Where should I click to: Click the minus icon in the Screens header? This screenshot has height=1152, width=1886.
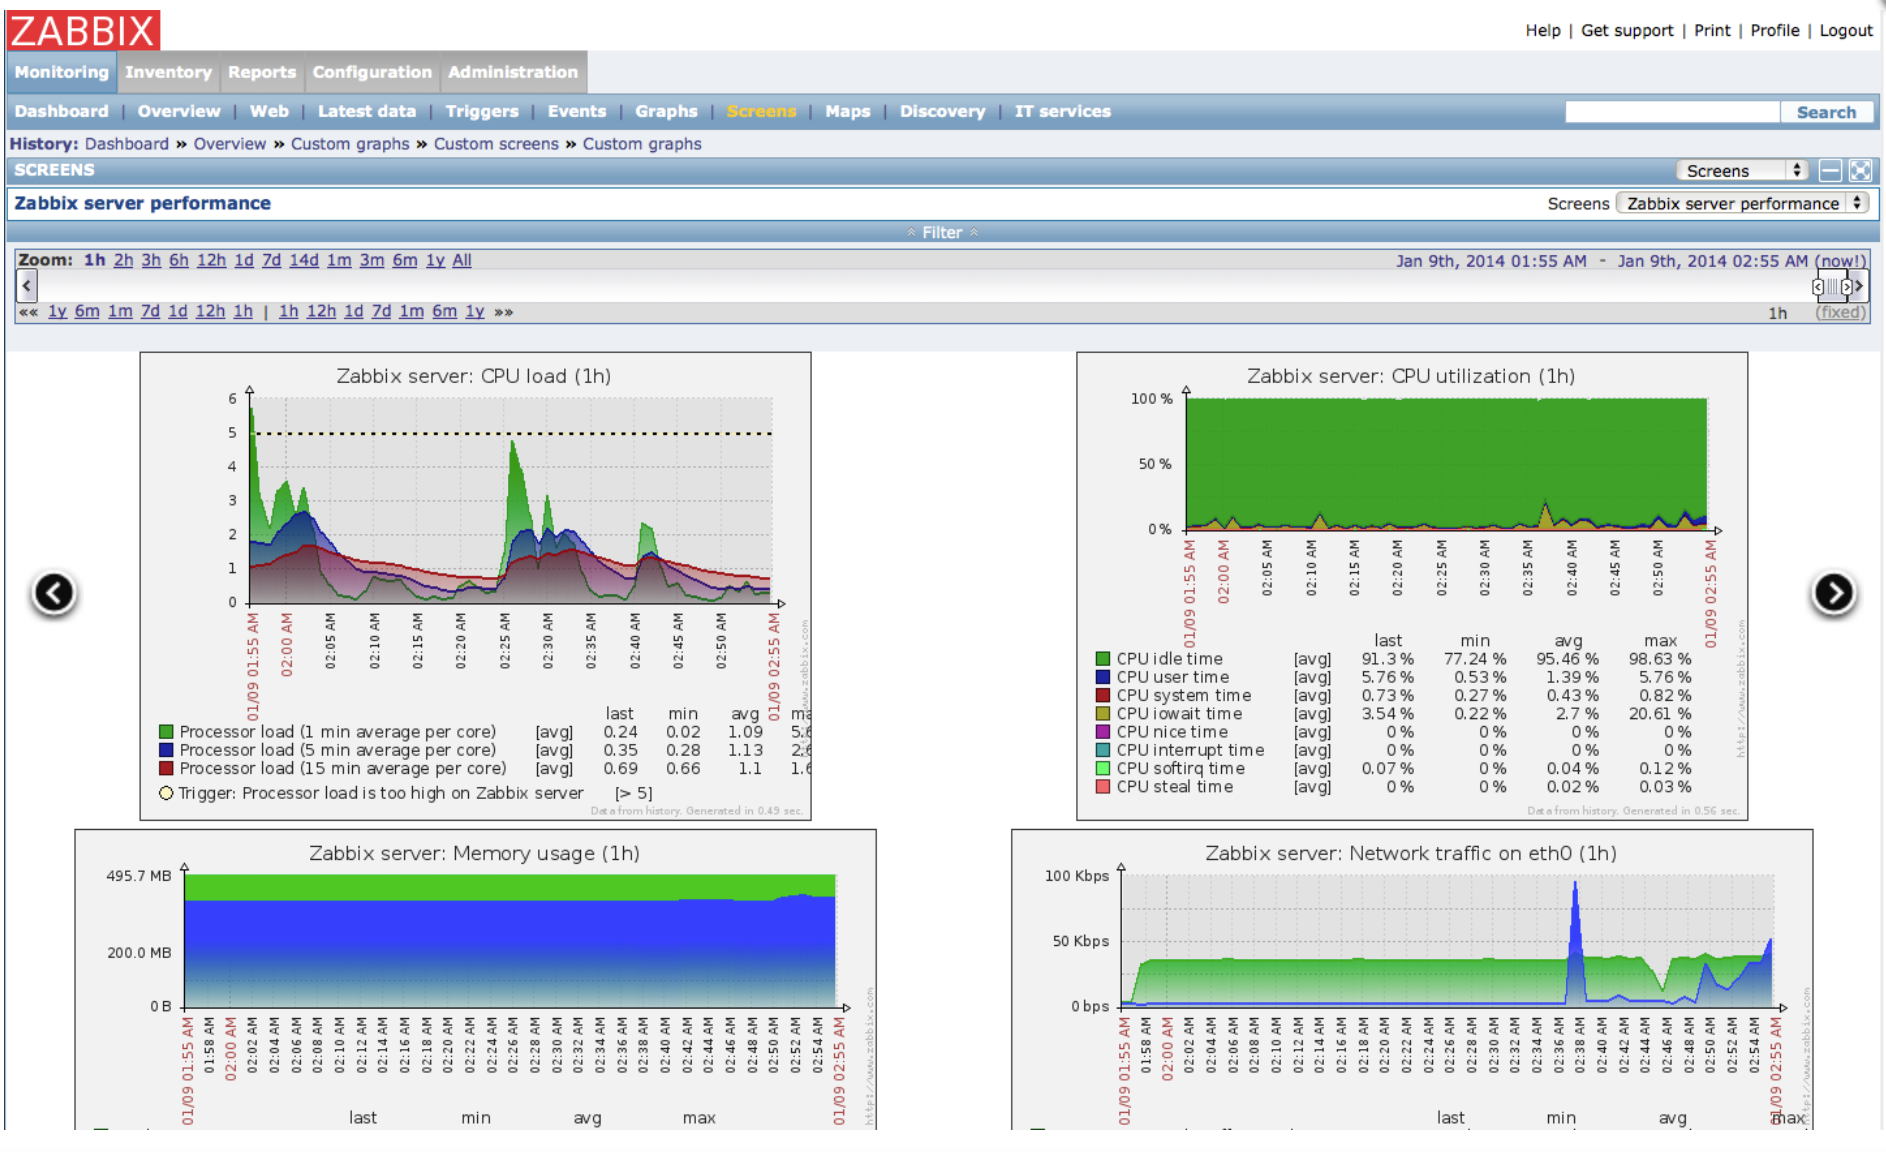(x=1830, y=171)
